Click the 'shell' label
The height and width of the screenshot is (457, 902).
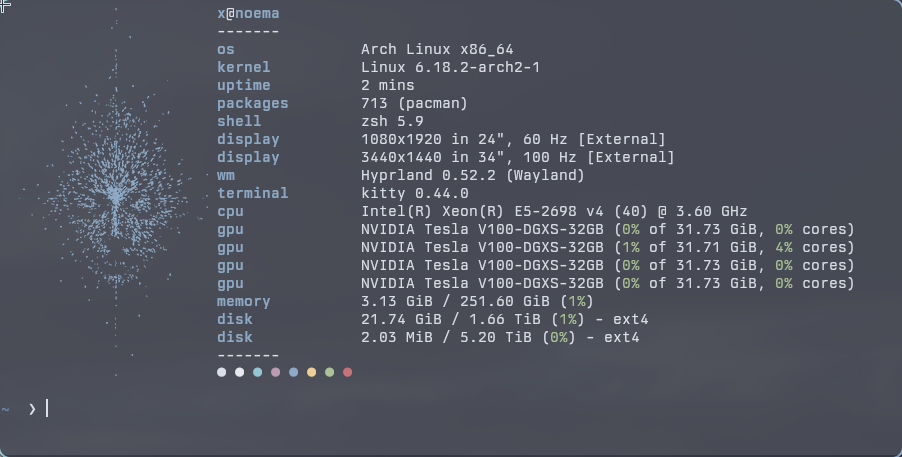(239, 121)
